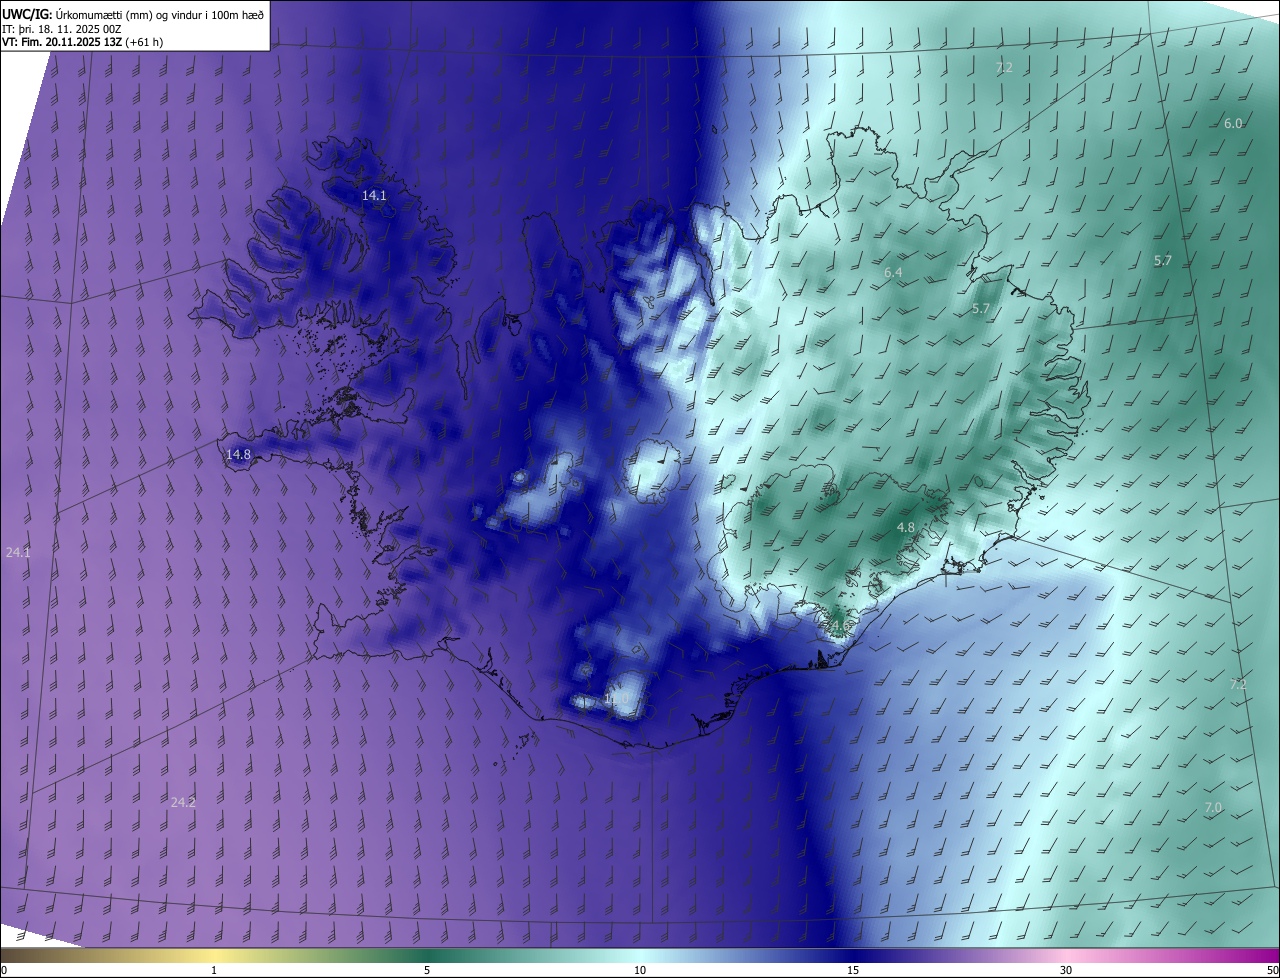The width and height of the screenshot is (1280, 978).
Task: Click the 11.0 value near the south coast
Action: (x=617, y=698)
